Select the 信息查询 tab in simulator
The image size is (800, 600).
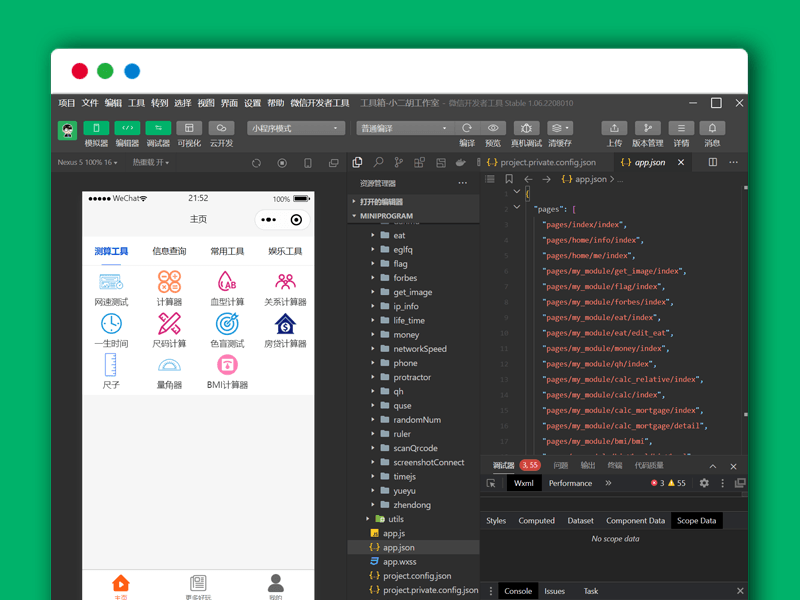[x=169, y=251]
